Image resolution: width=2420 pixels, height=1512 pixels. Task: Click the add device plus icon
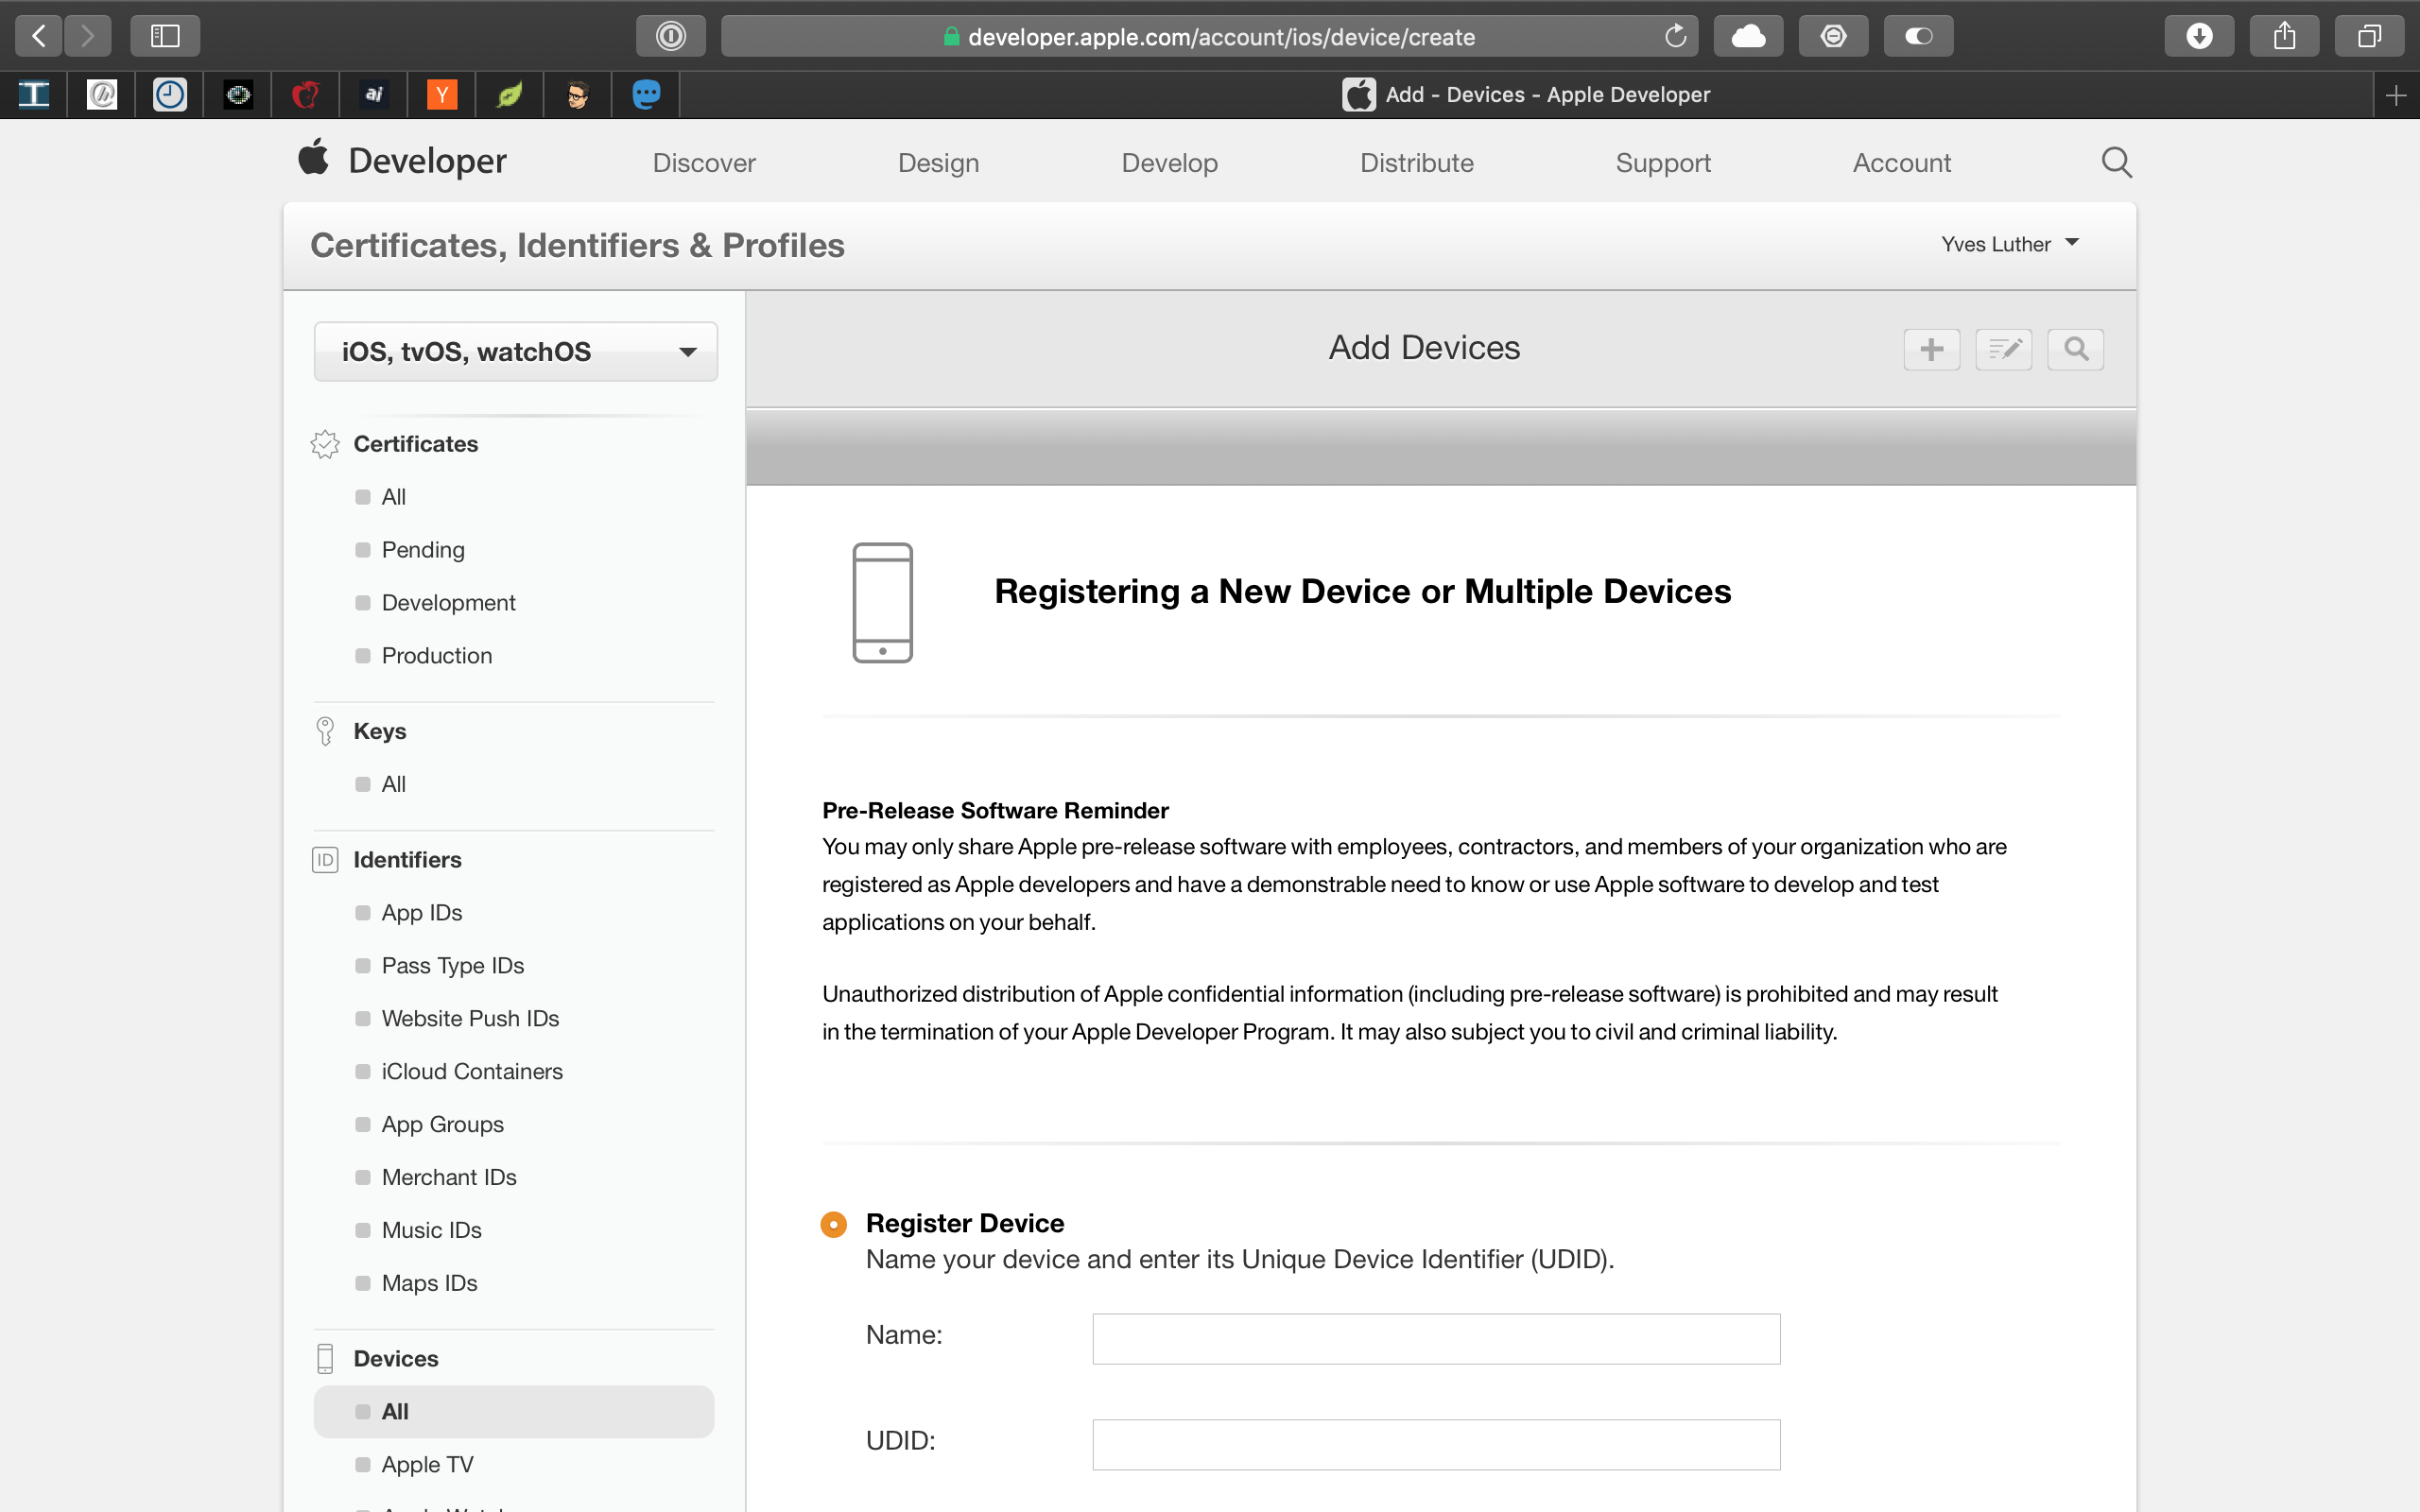[1931, 349]
